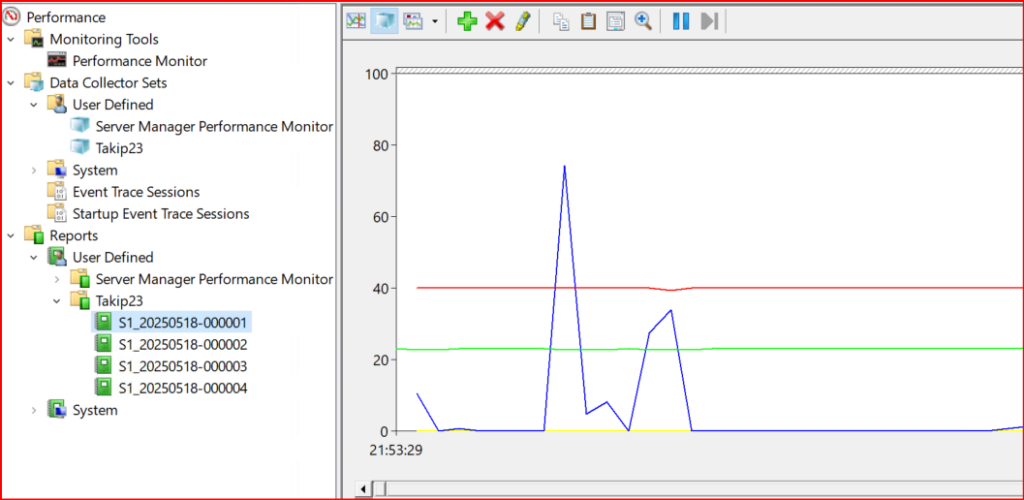Click the Change Graph Type icon

(x=414, y=21)
